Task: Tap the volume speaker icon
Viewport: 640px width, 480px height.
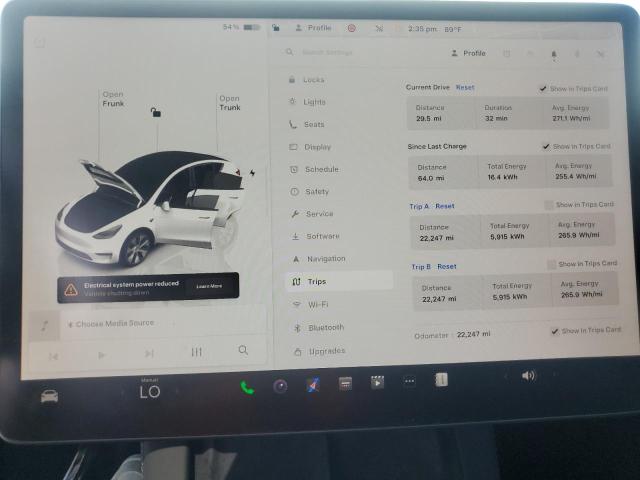Action: click(528, 376)
